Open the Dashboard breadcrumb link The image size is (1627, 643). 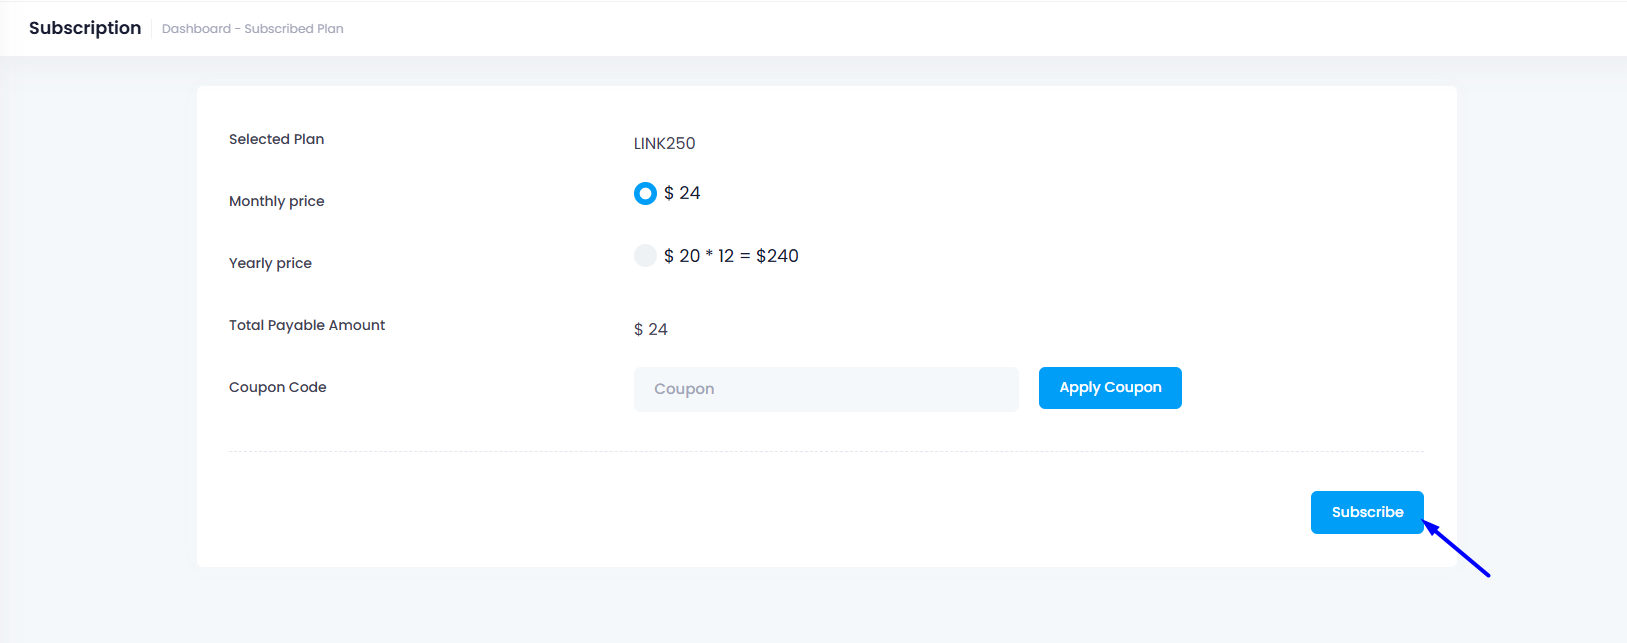[196, 29]
